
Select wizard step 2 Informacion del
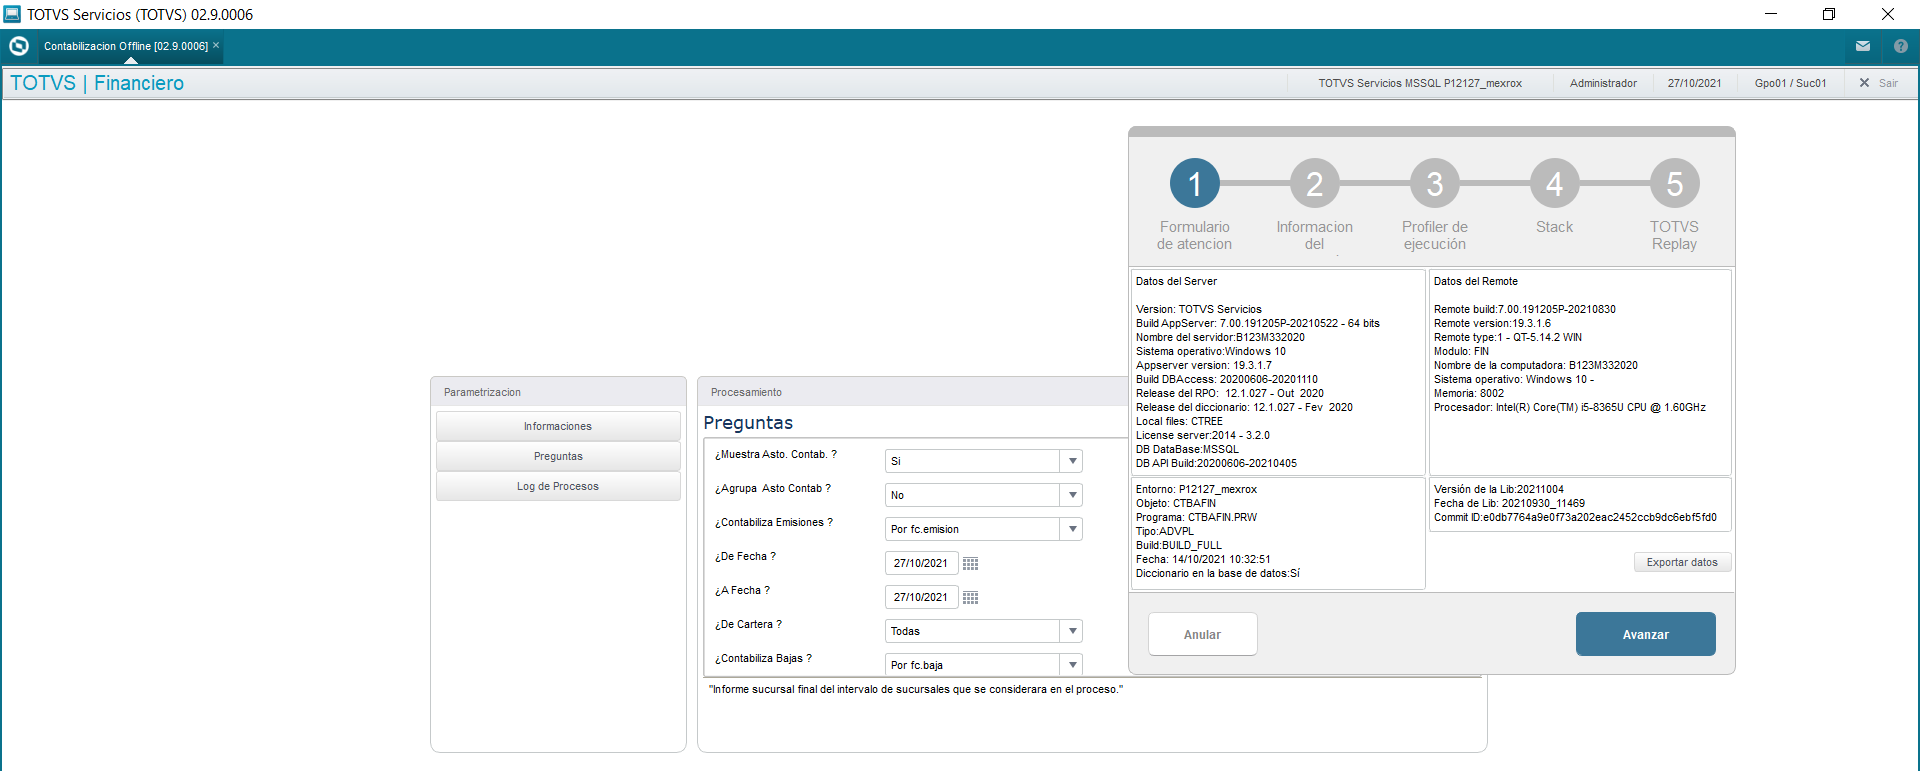click(1314, 184)
